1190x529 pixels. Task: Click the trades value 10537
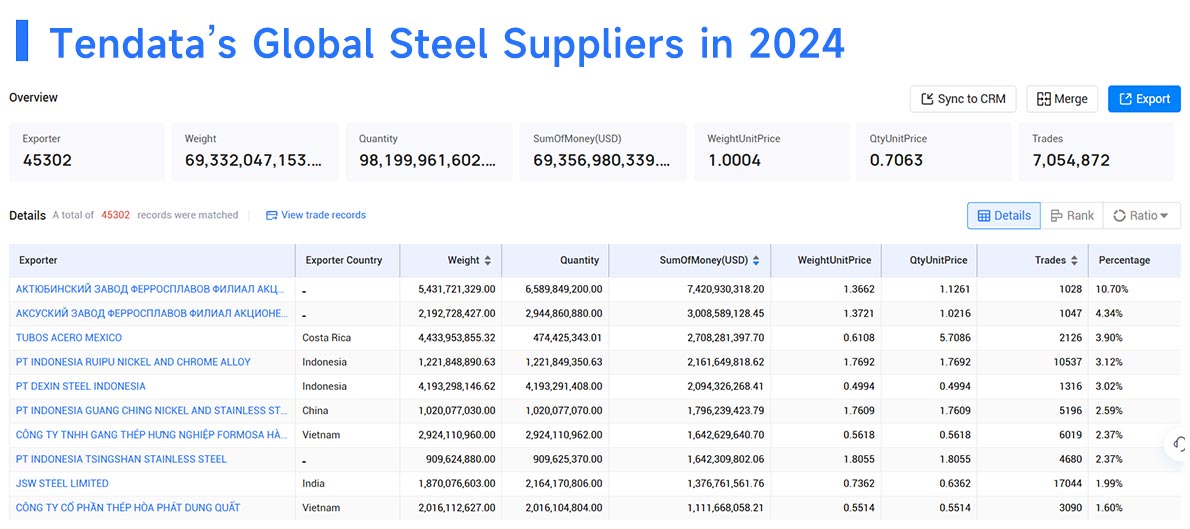[x=1067, y=362]
